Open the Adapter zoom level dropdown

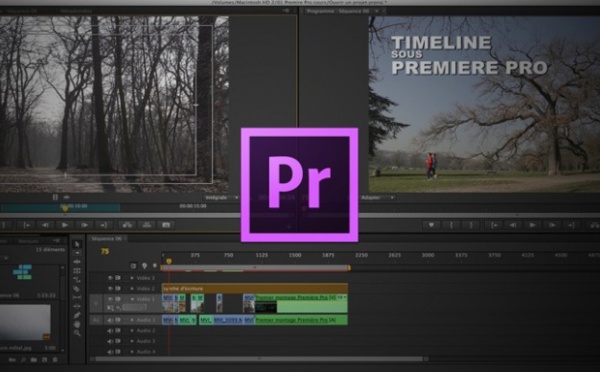378,197
